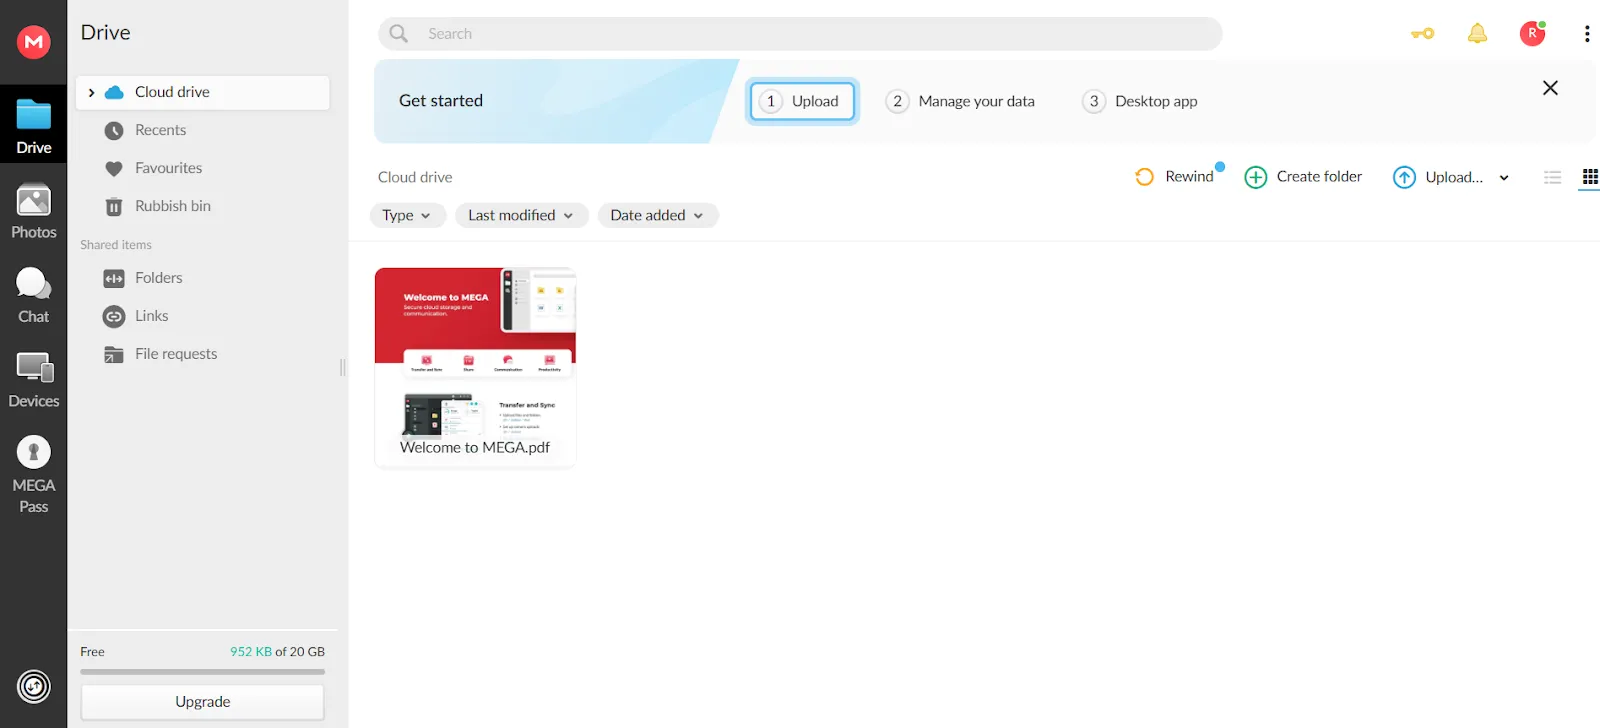The height and width of the screenshot is (728, 1600).
Task: Close the Get started banner
Action: [1550, 88]
